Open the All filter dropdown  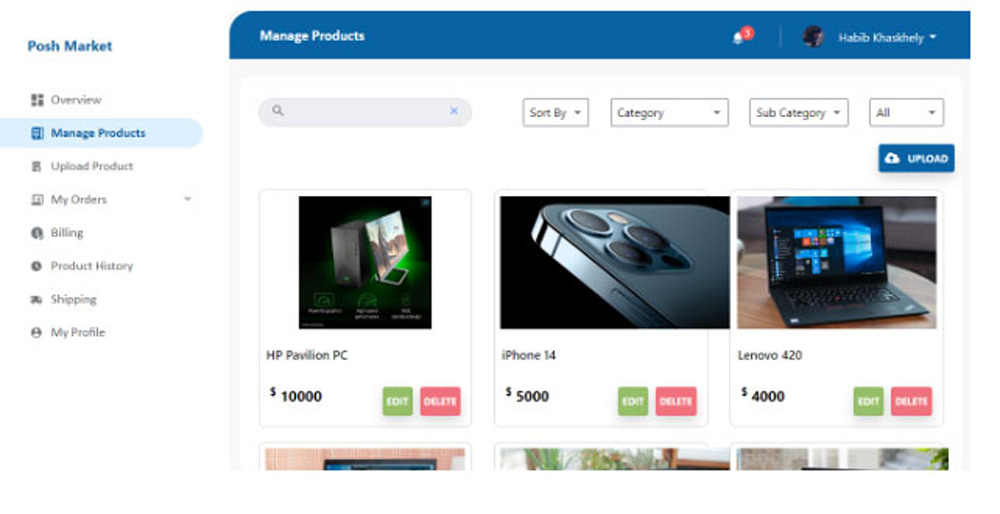(906, 113)
